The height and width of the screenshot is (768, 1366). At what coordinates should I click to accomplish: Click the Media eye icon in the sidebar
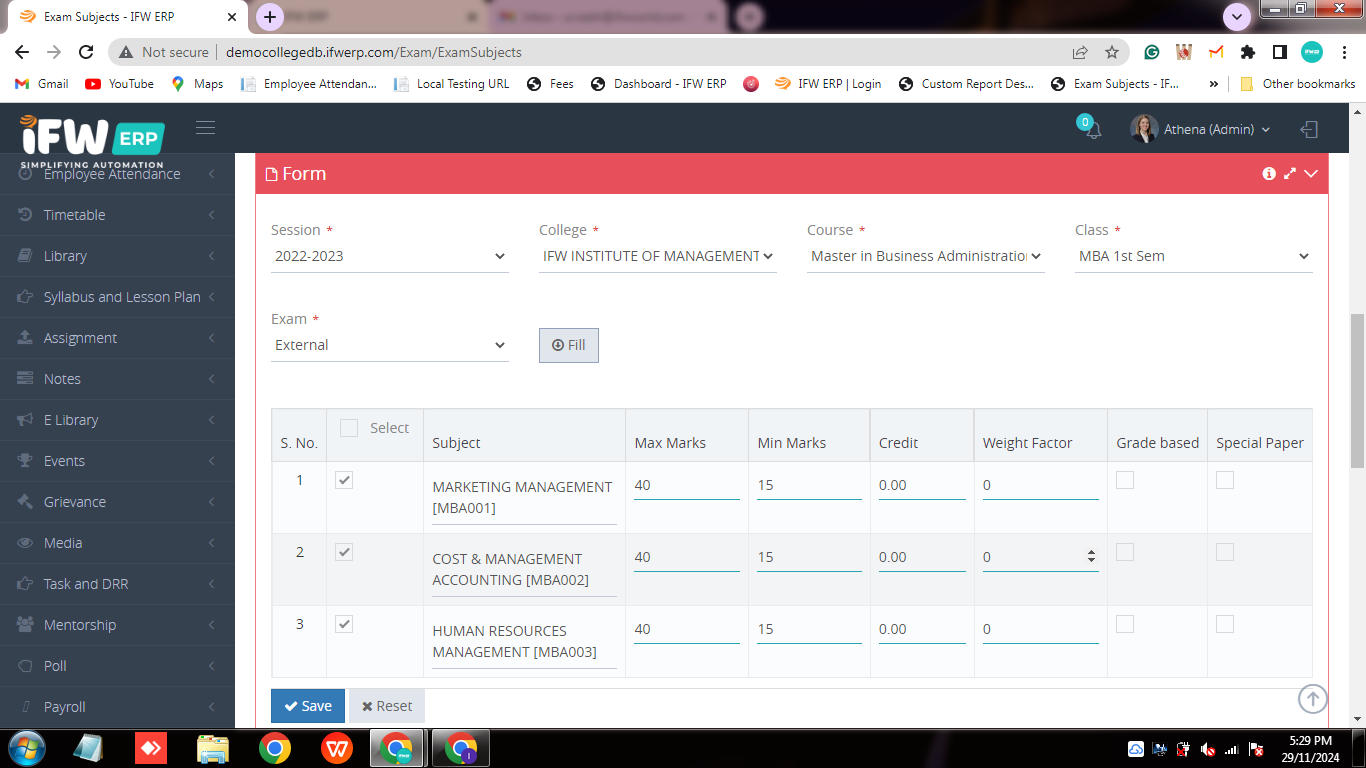[x=26, y=542]
